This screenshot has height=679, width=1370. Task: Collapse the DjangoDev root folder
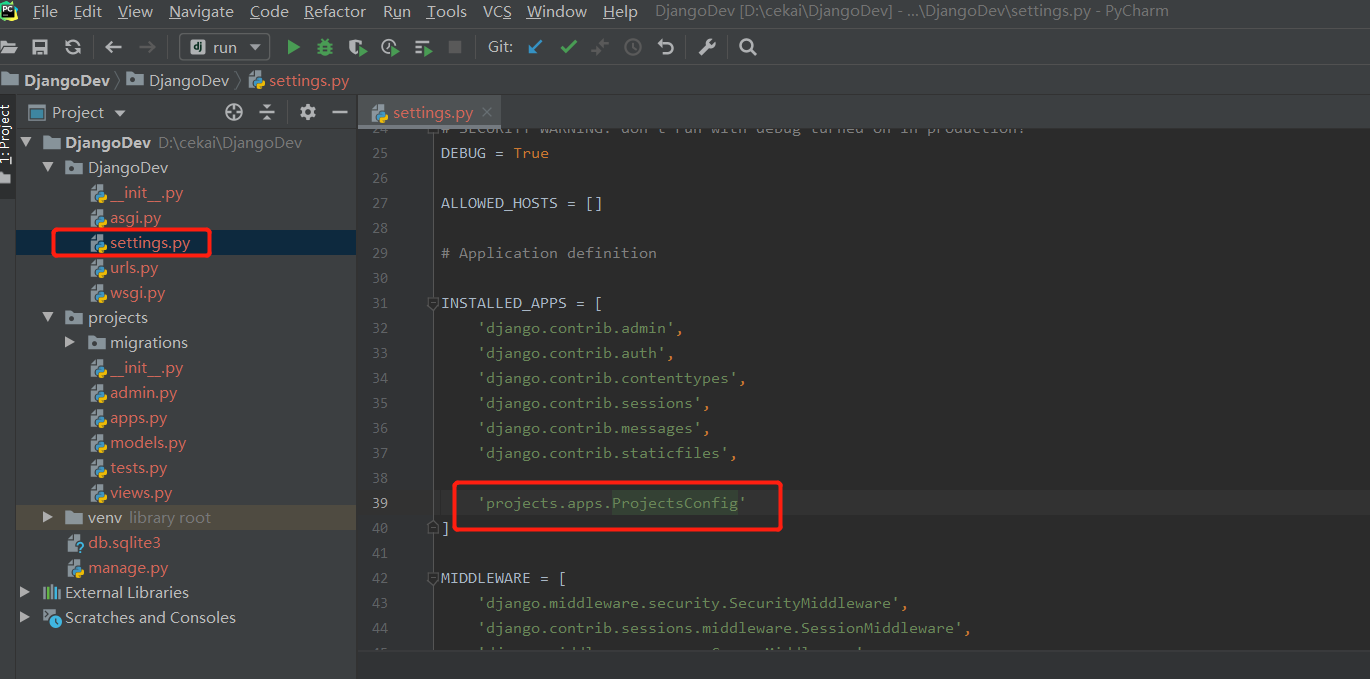coord(26,143)
